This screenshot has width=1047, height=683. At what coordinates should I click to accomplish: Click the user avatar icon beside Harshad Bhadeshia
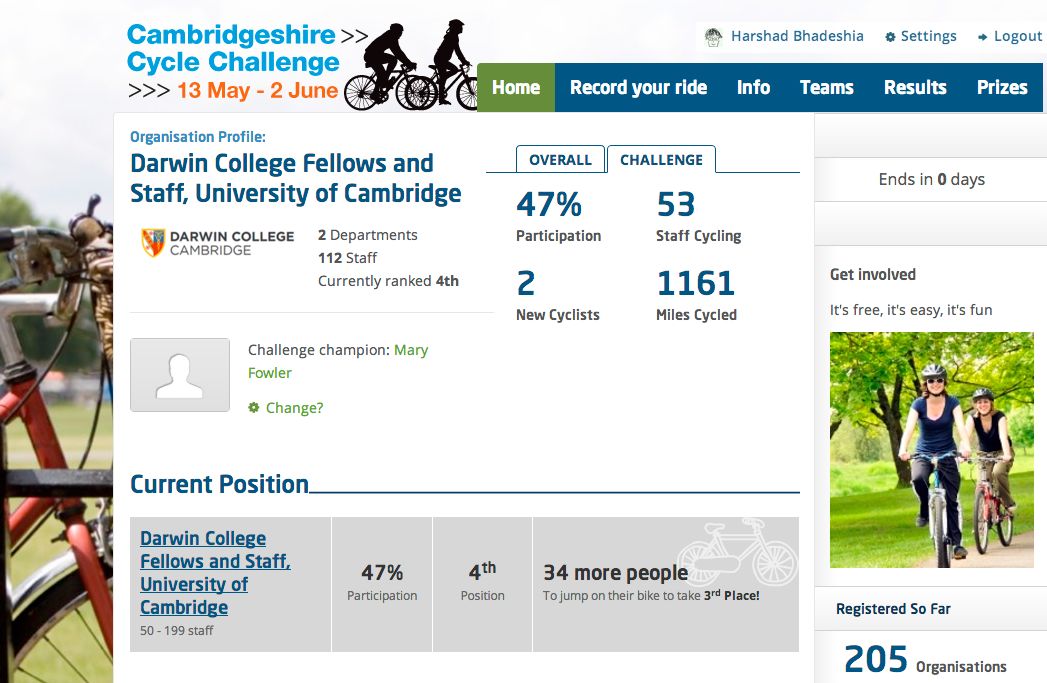[713, 37]
